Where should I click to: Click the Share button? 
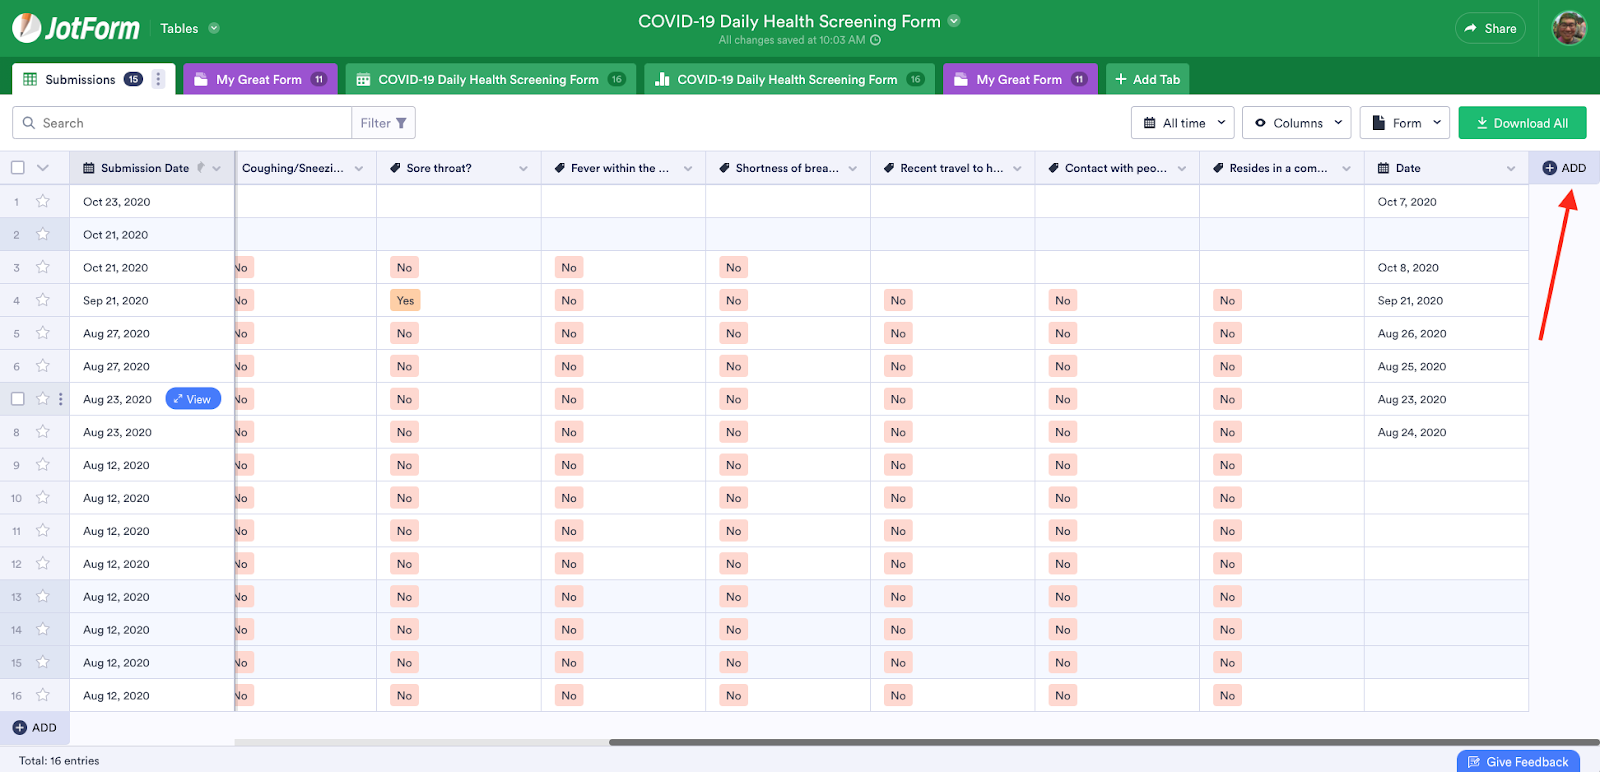(1490, 28)
